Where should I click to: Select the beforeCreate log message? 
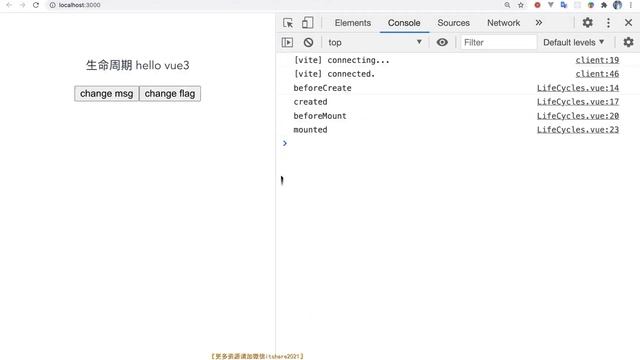pos(322,88)
